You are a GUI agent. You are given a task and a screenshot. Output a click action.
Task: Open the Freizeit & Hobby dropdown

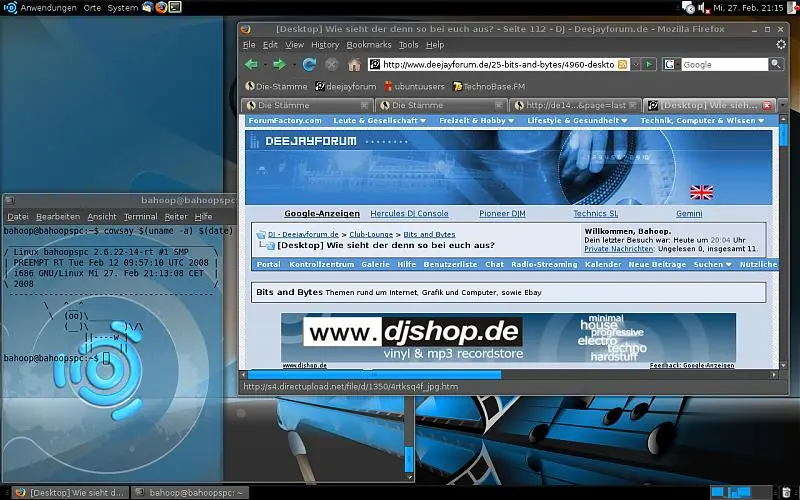coord(476,120)
